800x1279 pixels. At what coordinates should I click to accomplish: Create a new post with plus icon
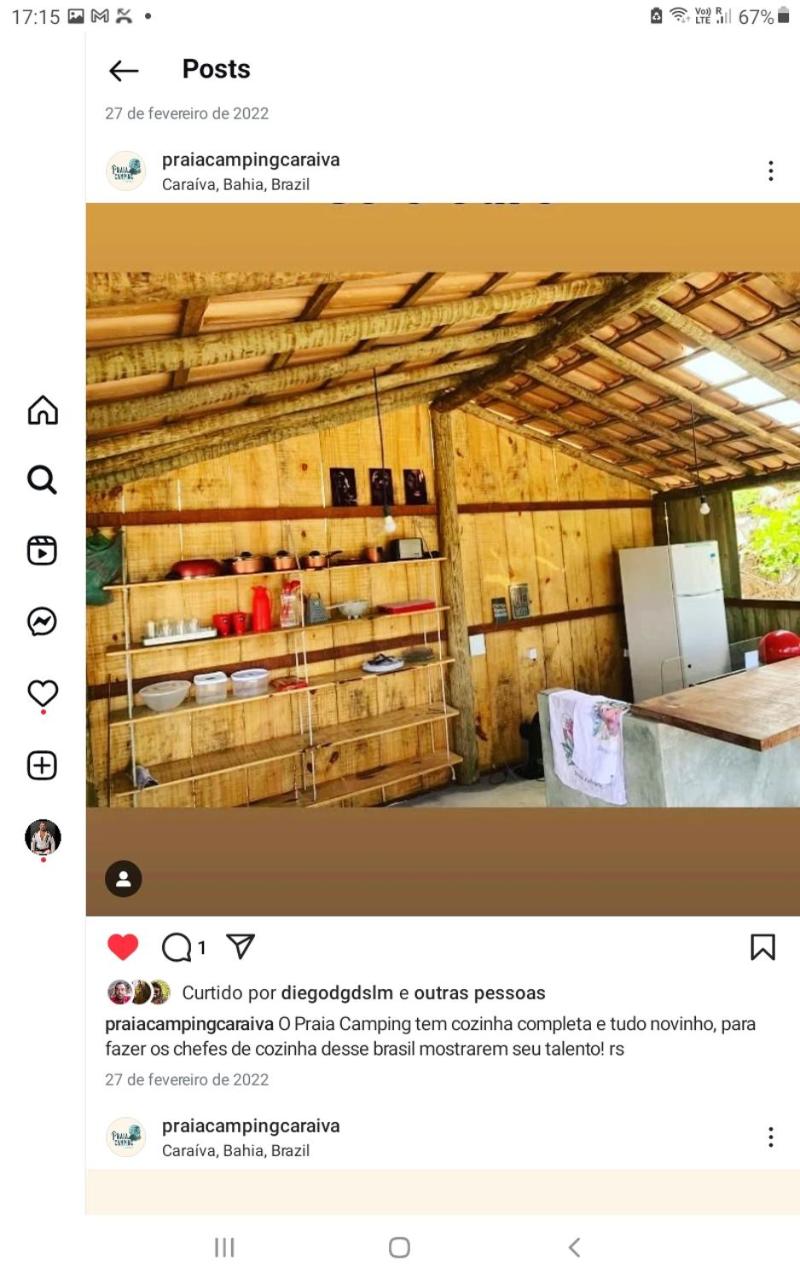click(42, 766)
